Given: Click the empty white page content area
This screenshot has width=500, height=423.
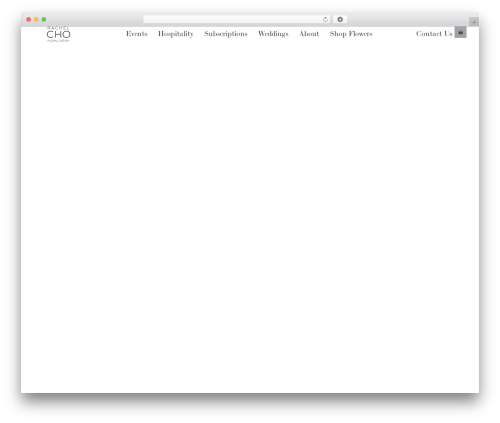Looking at the screenshot, I should pyautogui.click(x=250, y=217).
